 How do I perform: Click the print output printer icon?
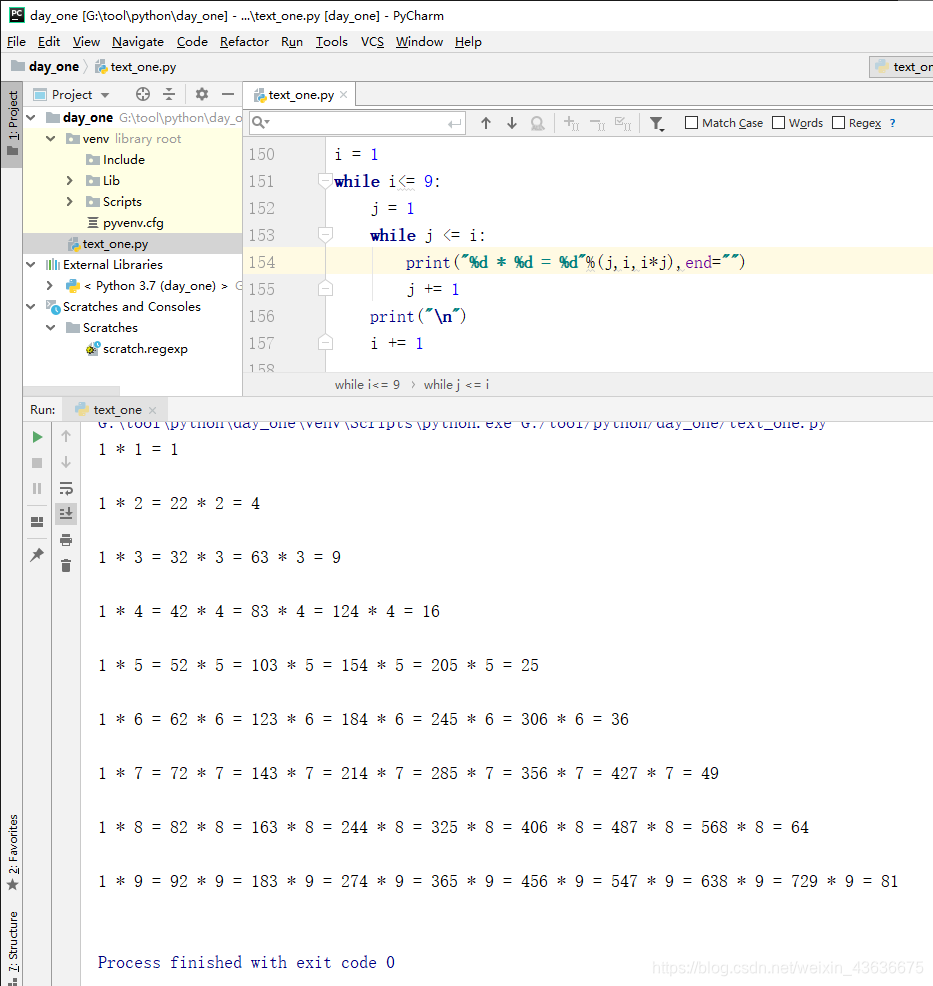click(66, 540)
